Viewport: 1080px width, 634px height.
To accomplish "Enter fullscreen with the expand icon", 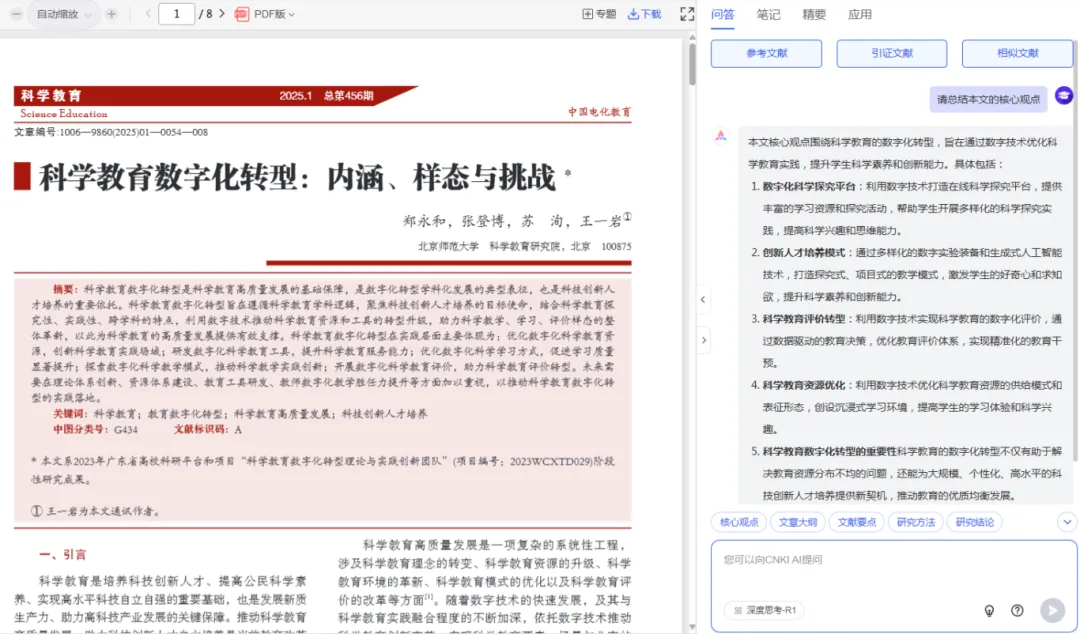I will click(687, 14).
